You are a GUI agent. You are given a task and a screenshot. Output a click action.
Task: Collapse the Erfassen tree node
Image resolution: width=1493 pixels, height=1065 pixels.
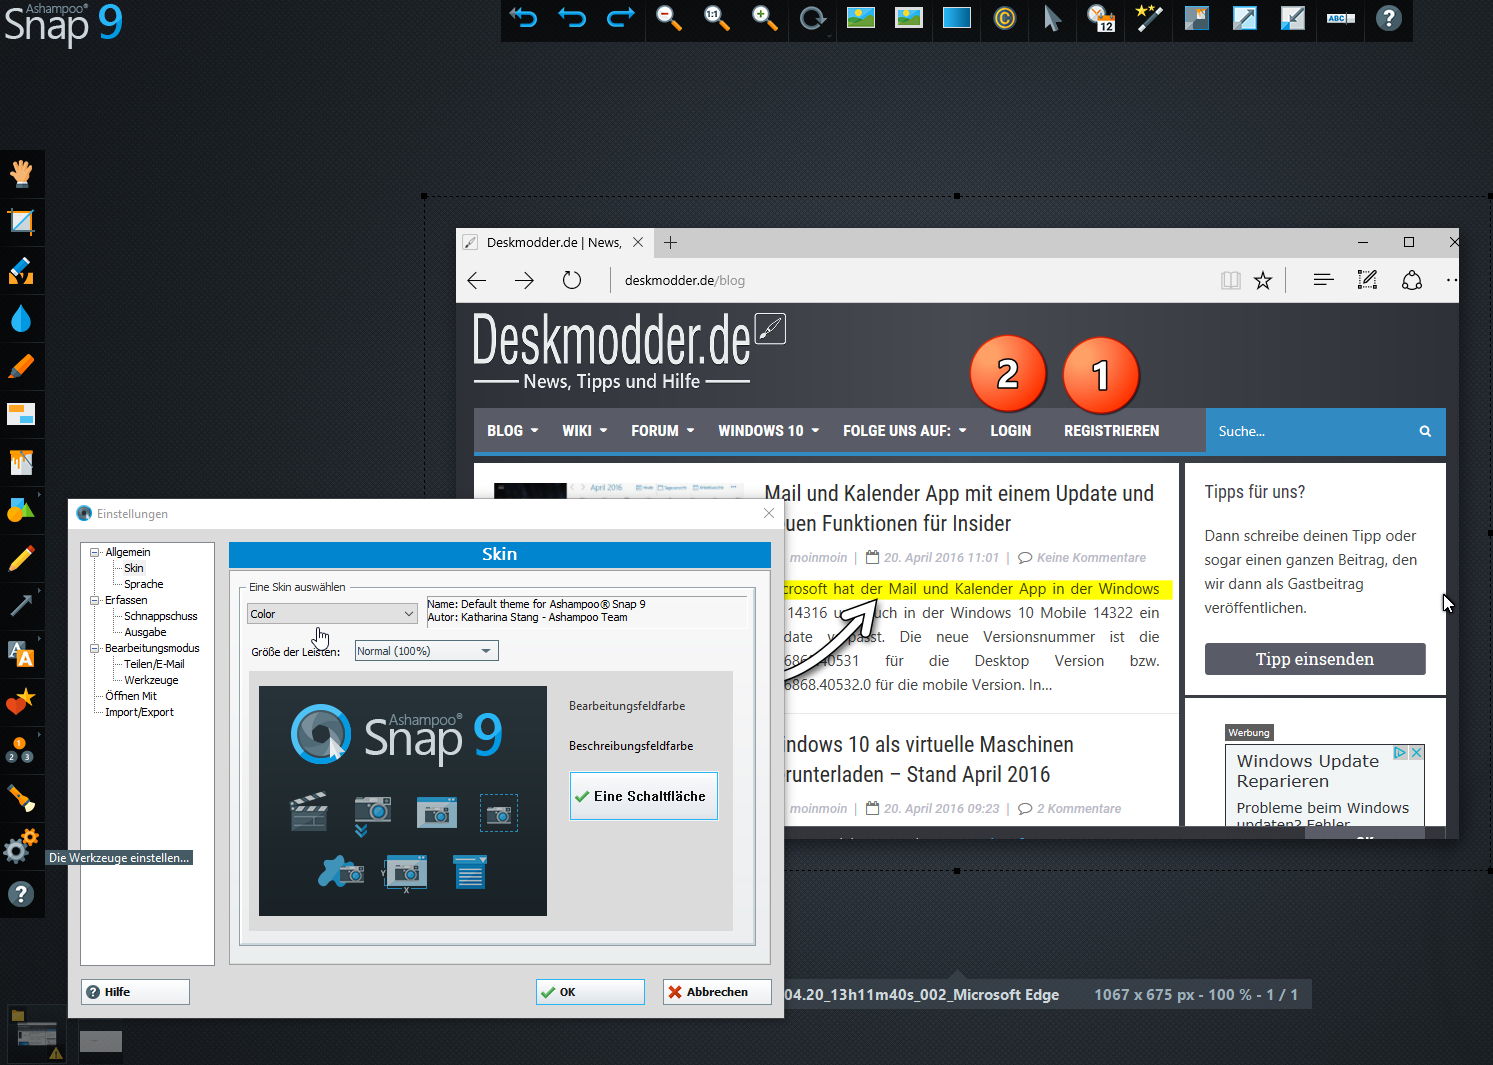click(x=95, y=600)
